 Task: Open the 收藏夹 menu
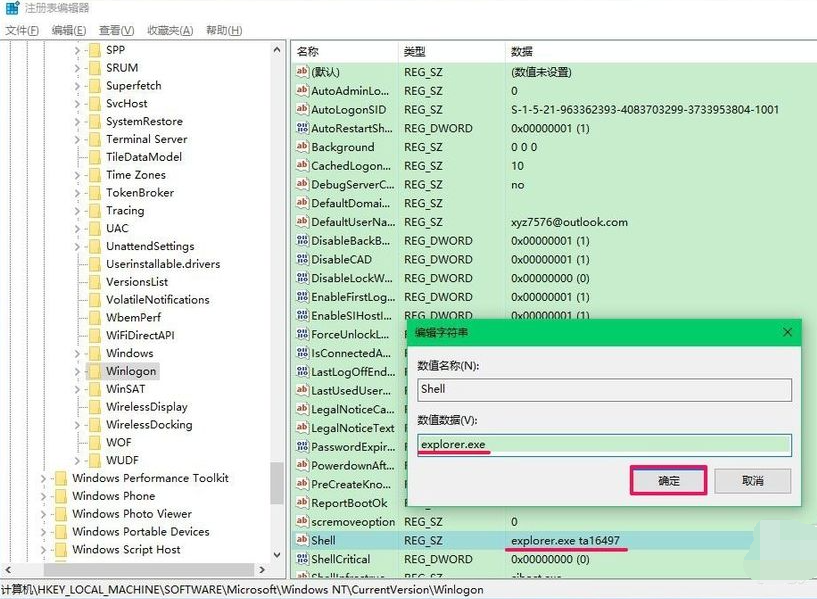coord(164,29)
